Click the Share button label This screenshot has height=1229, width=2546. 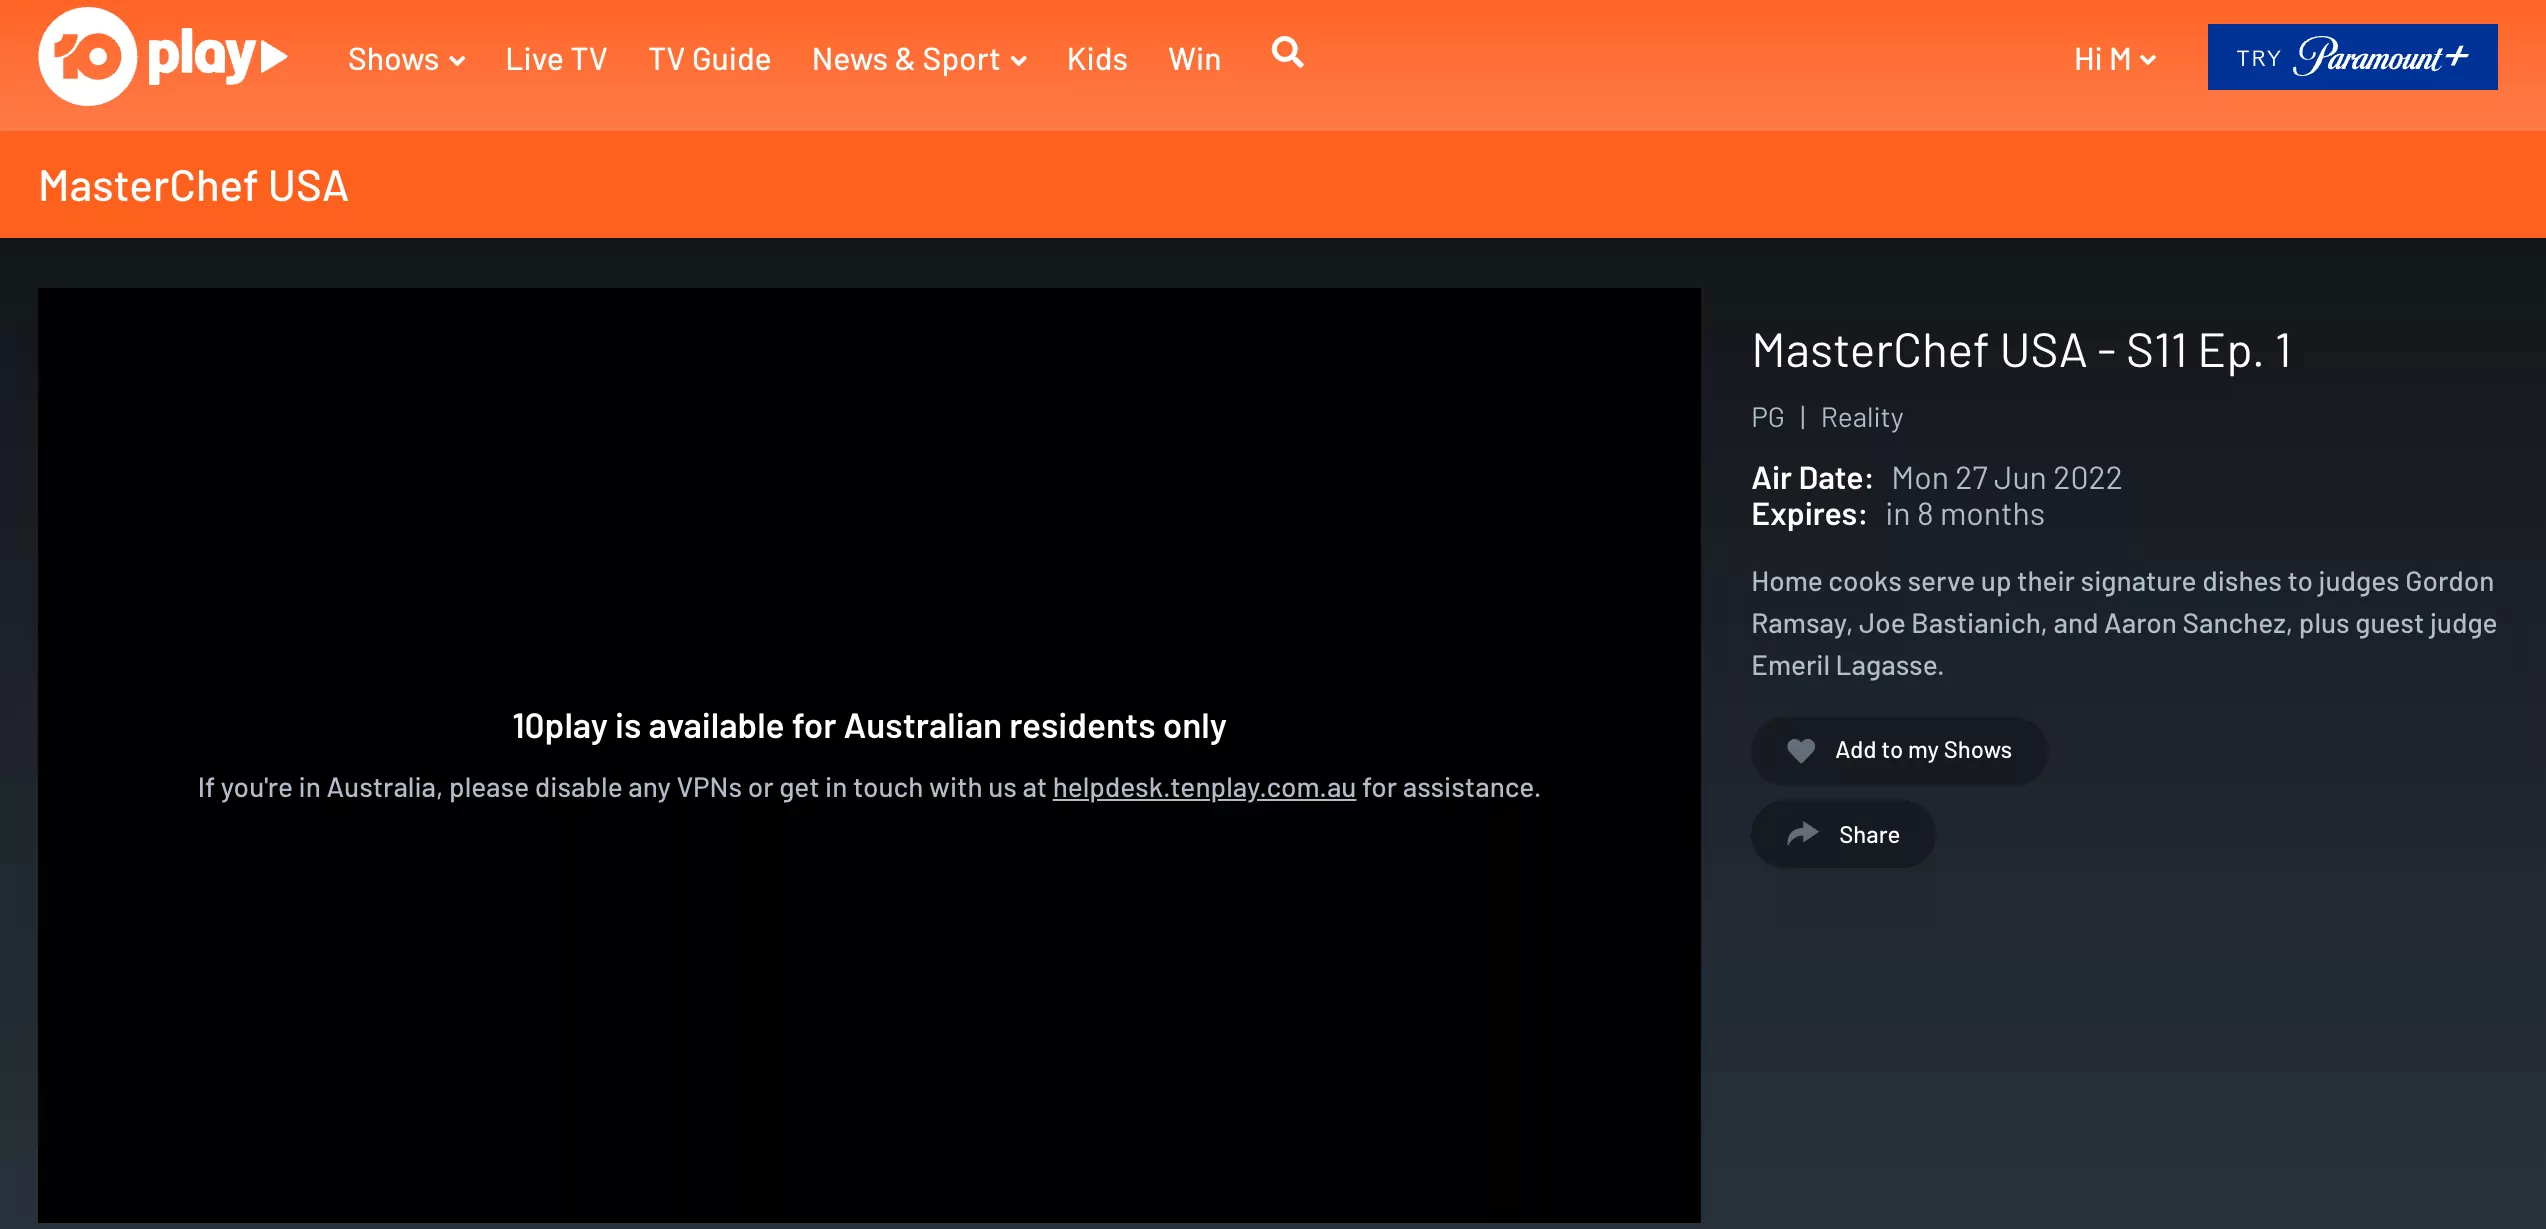[x=1869, y=834]
